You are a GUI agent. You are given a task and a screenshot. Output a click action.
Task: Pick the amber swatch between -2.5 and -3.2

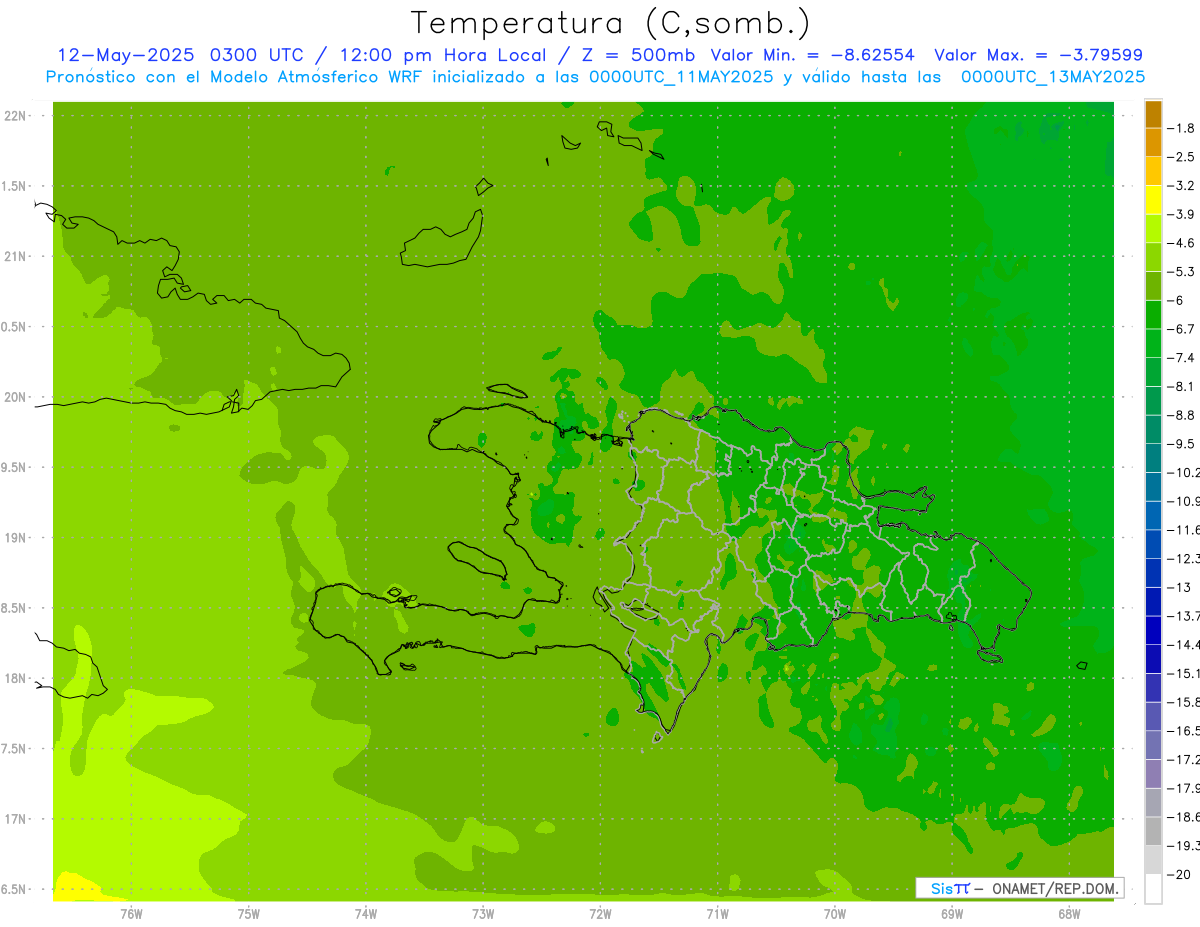tap(1153, 171)
